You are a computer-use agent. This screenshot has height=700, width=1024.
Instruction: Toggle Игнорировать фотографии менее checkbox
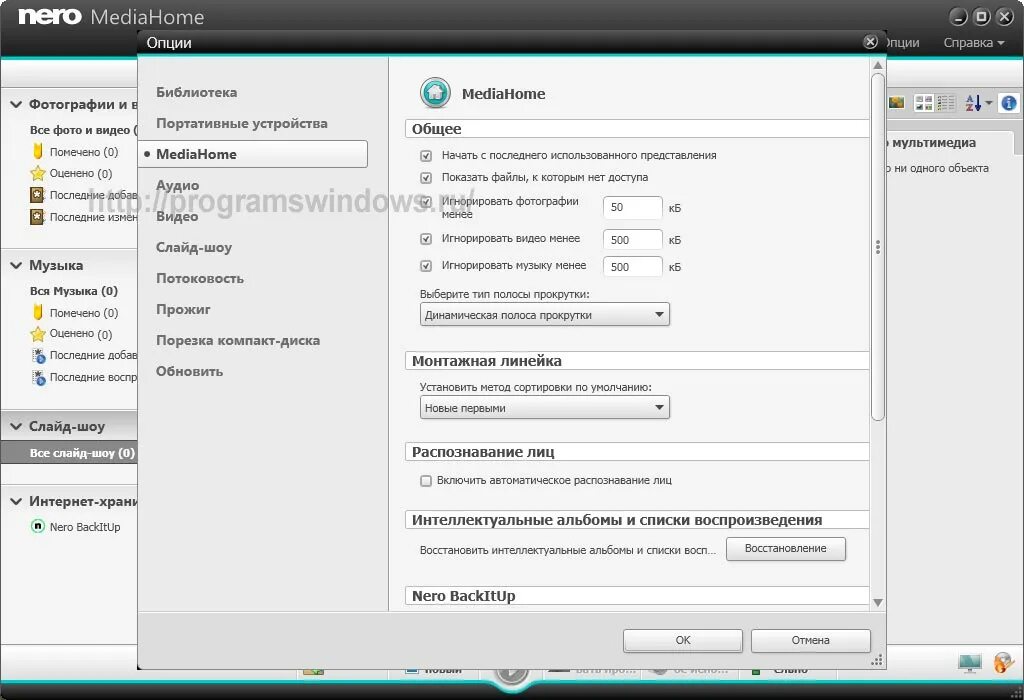point(426,202)
